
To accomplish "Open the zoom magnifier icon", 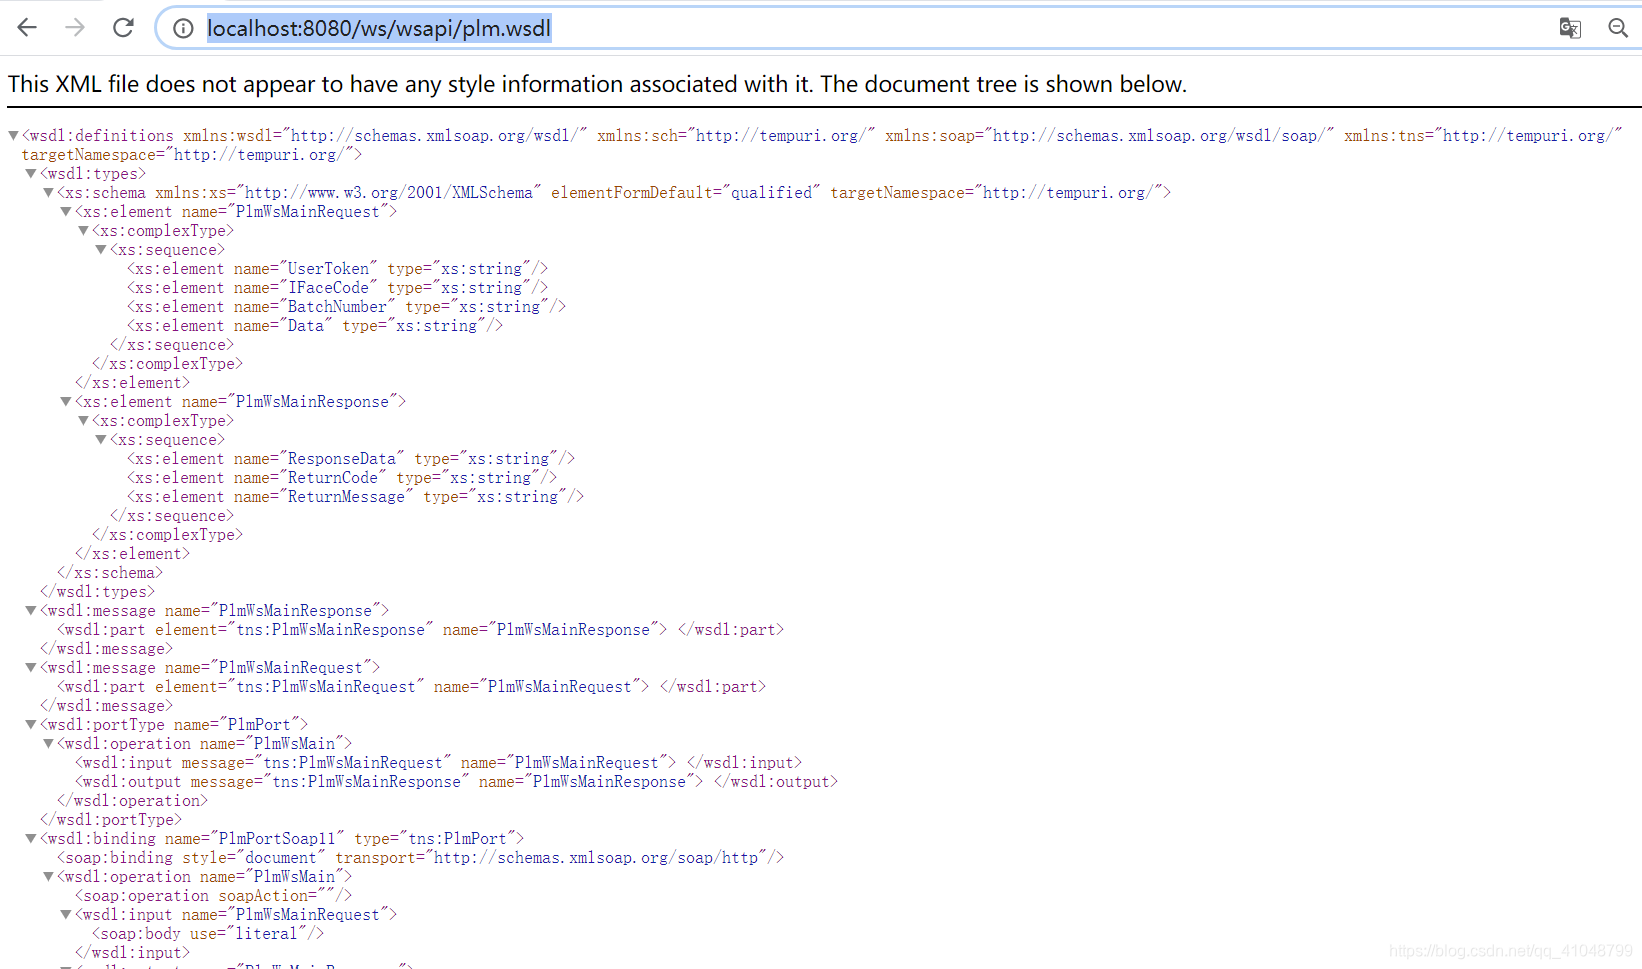I will (1618, 28).
